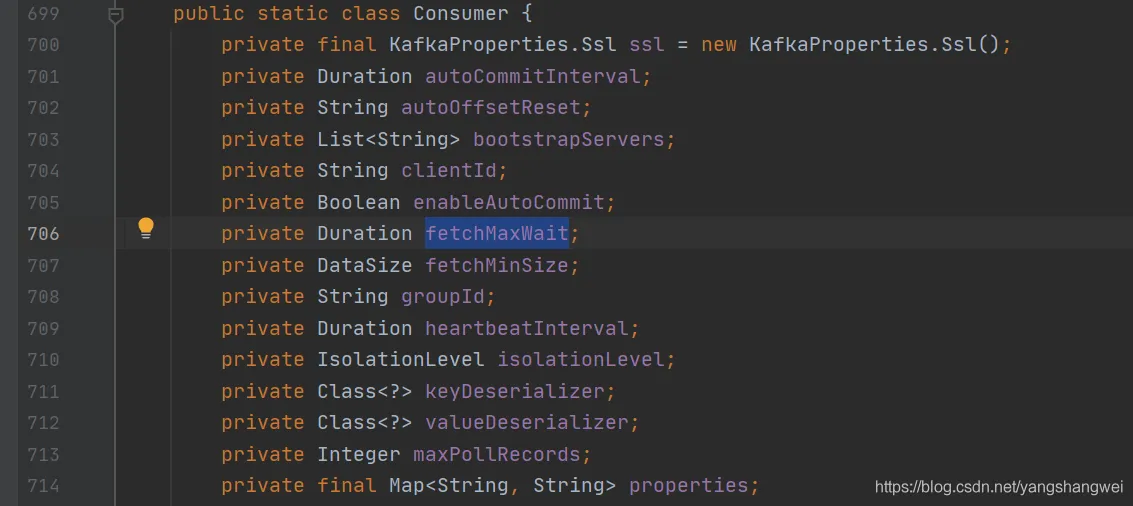Click the maxPollRecords field name
The width and height of the screenshot is (1133, 506).
point(496,455)
